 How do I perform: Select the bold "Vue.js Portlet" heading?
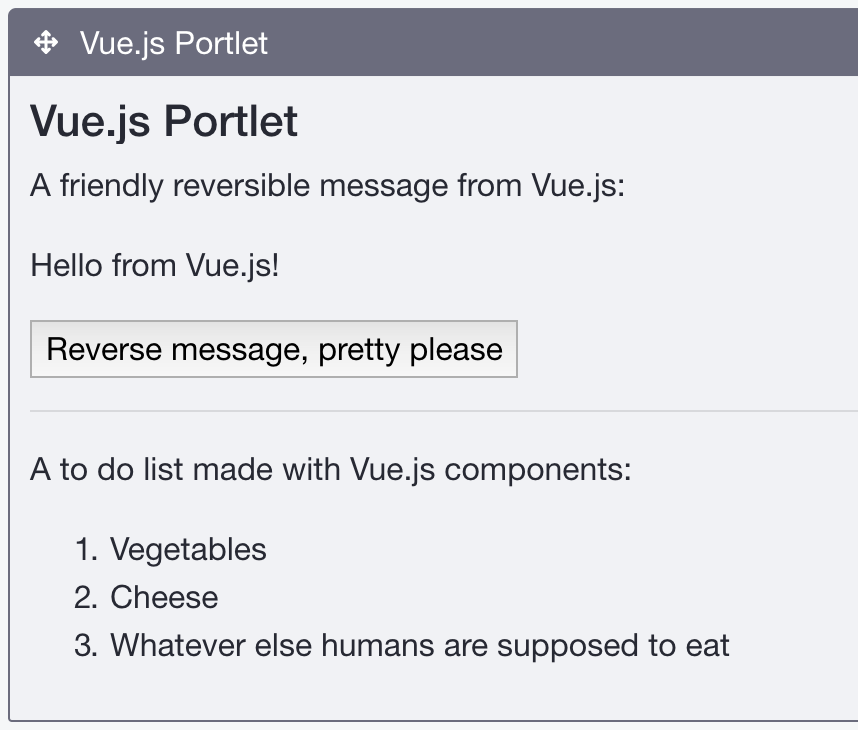(164, 122)
